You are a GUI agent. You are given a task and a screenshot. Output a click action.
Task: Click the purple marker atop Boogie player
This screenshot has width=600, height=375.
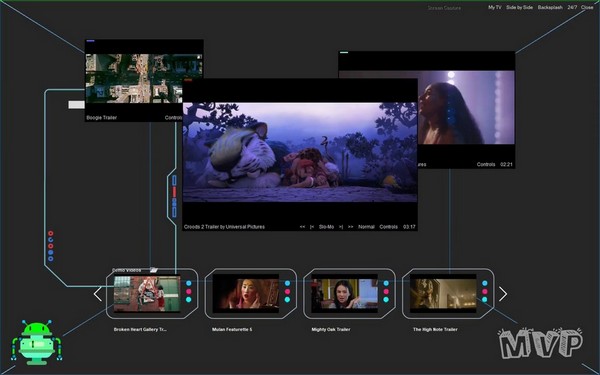(x=90, y=41)
